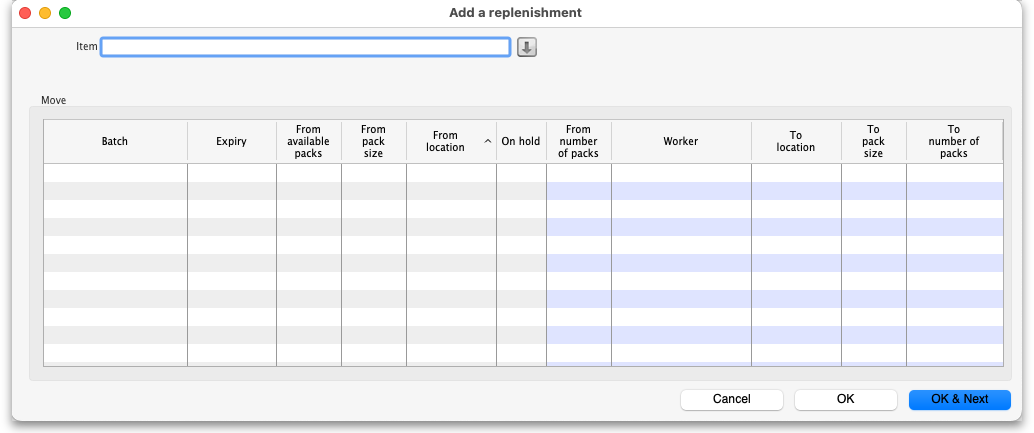
Task: Click the On hold column header
Action: (520, 142)
